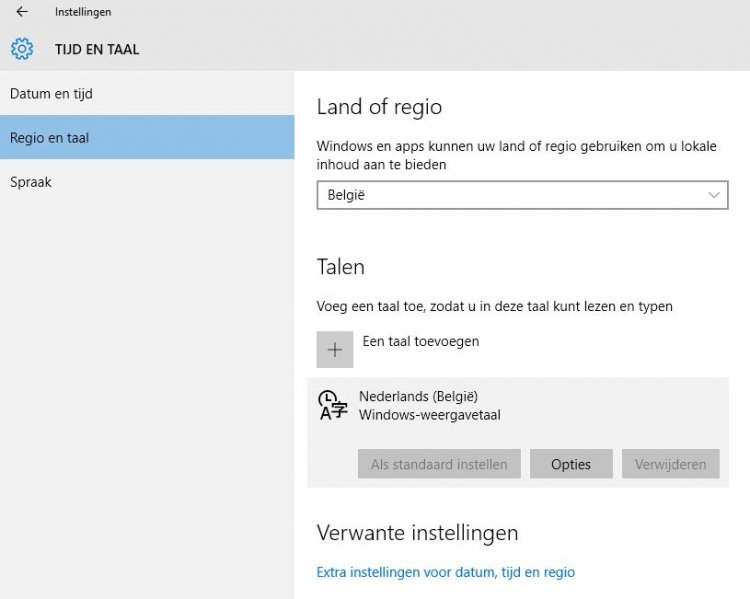Click the Verwante instellingen heading
Image resolution: width=750 pixels, height=599 pixels.
417,532
